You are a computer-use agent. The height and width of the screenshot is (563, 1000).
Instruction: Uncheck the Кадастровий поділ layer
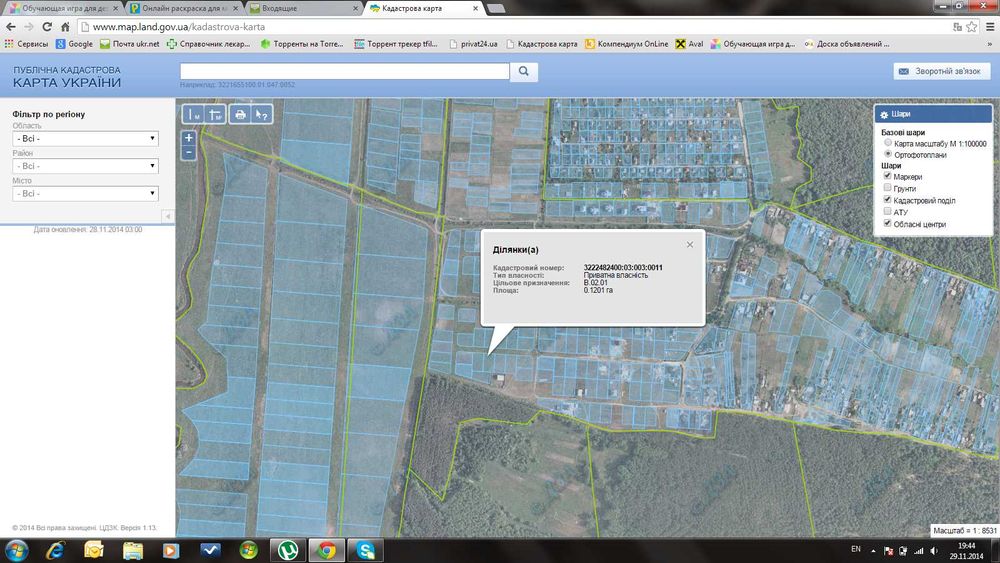pyautogui.click(x=888, y=200)
